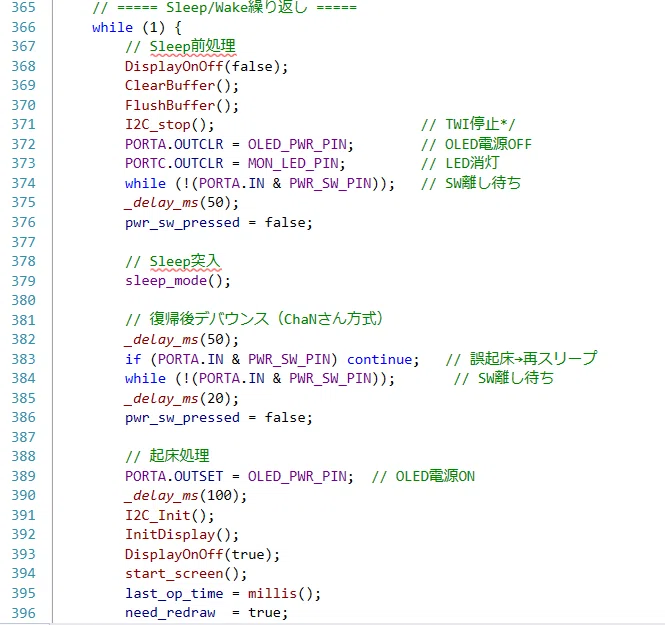665x625 pixels.
Task: Click the OLED電源OFF comment
Action: (x=476, y=144)
